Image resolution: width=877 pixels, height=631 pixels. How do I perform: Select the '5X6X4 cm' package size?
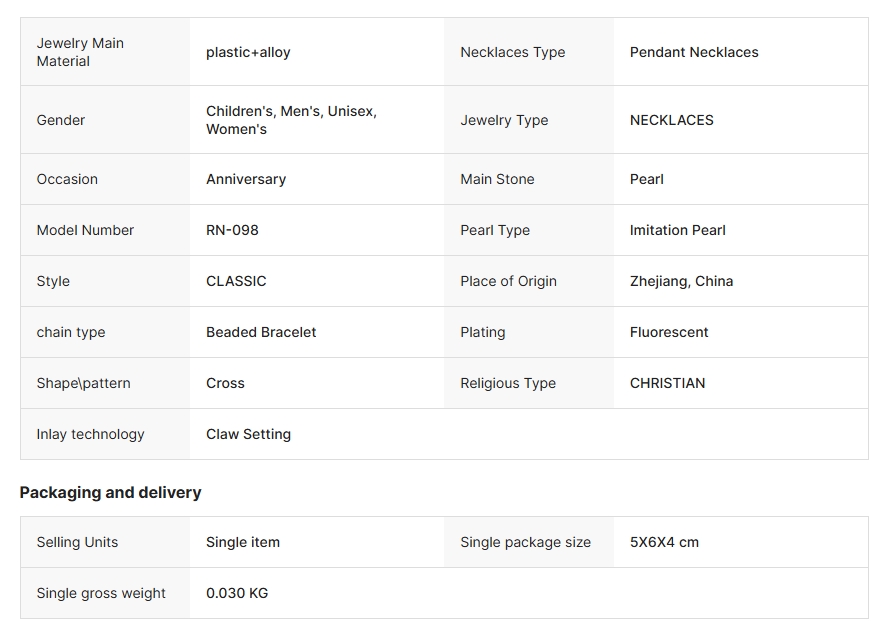[x=664, y=542]
